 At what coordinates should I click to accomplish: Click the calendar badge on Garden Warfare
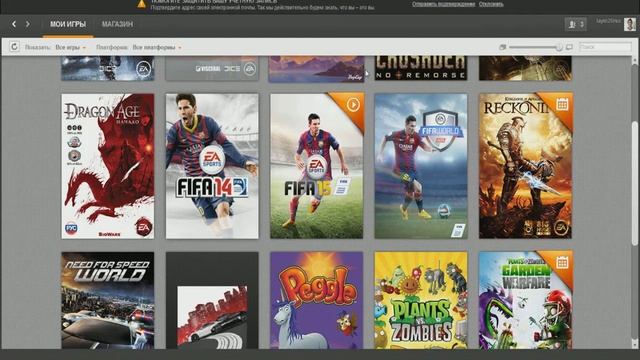pos(562,262)
